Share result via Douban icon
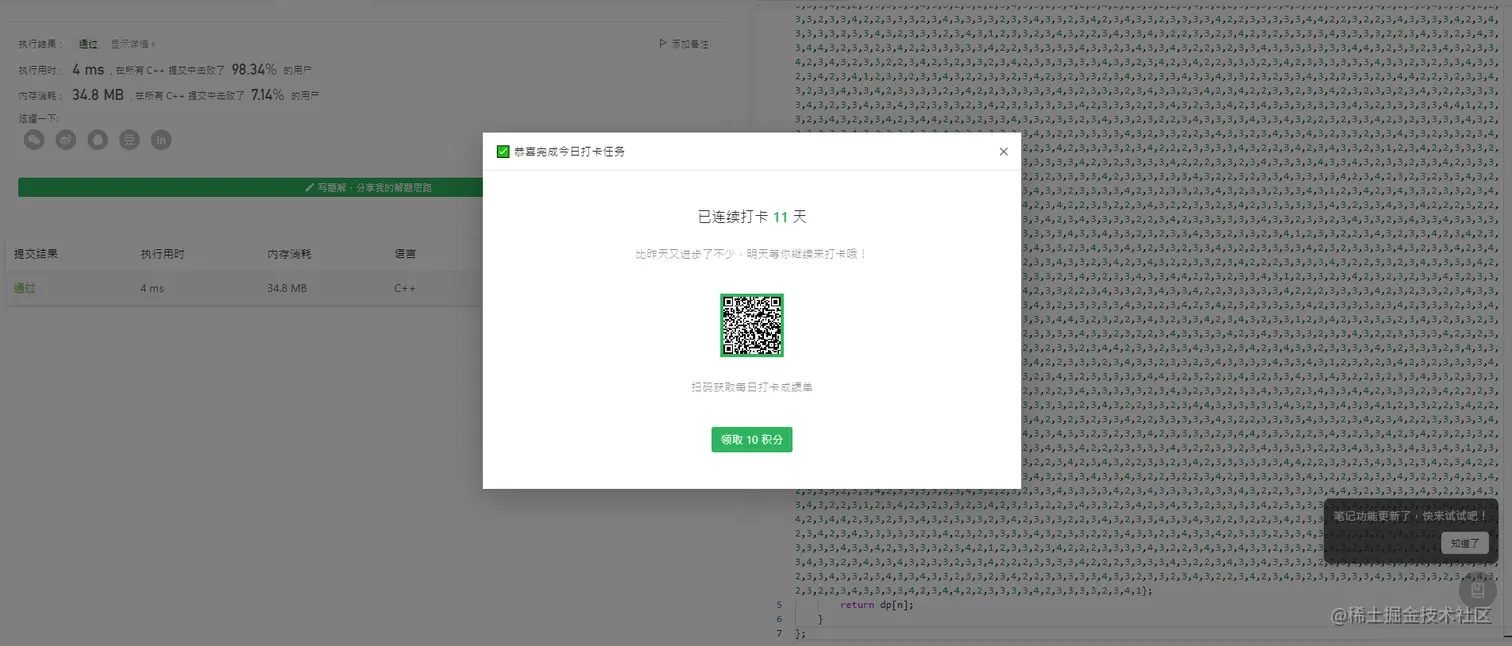This screenshot has width=1512, height=646. 130,140
